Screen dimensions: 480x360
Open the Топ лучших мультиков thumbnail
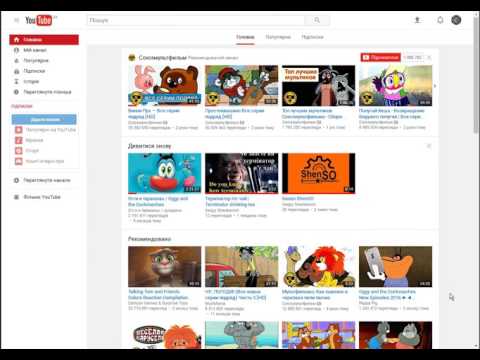coord(318,86)
